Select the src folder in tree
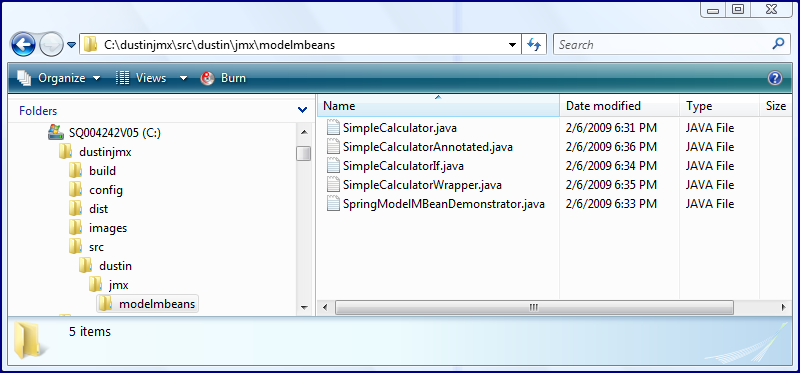Image resolution: width=800 pixels, height=373 pixels. tap(96, 247)
